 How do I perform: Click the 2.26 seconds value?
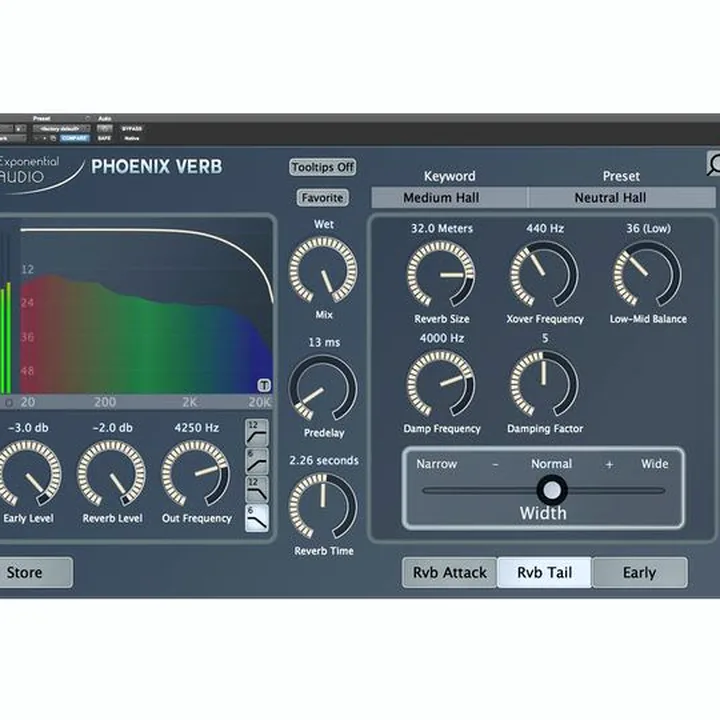point(324,460)
